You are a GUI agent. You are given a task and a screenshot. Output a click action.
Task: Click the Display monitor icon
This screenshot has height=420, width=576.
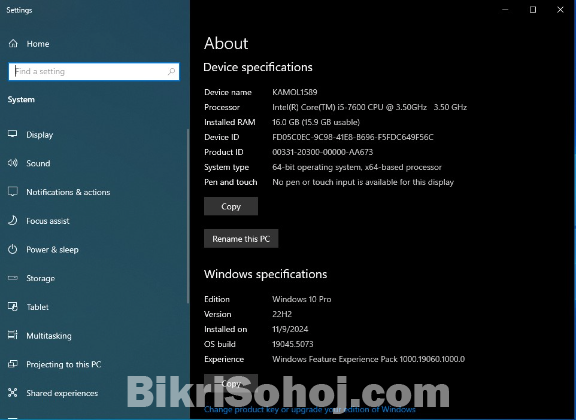(x=12, y=134)
